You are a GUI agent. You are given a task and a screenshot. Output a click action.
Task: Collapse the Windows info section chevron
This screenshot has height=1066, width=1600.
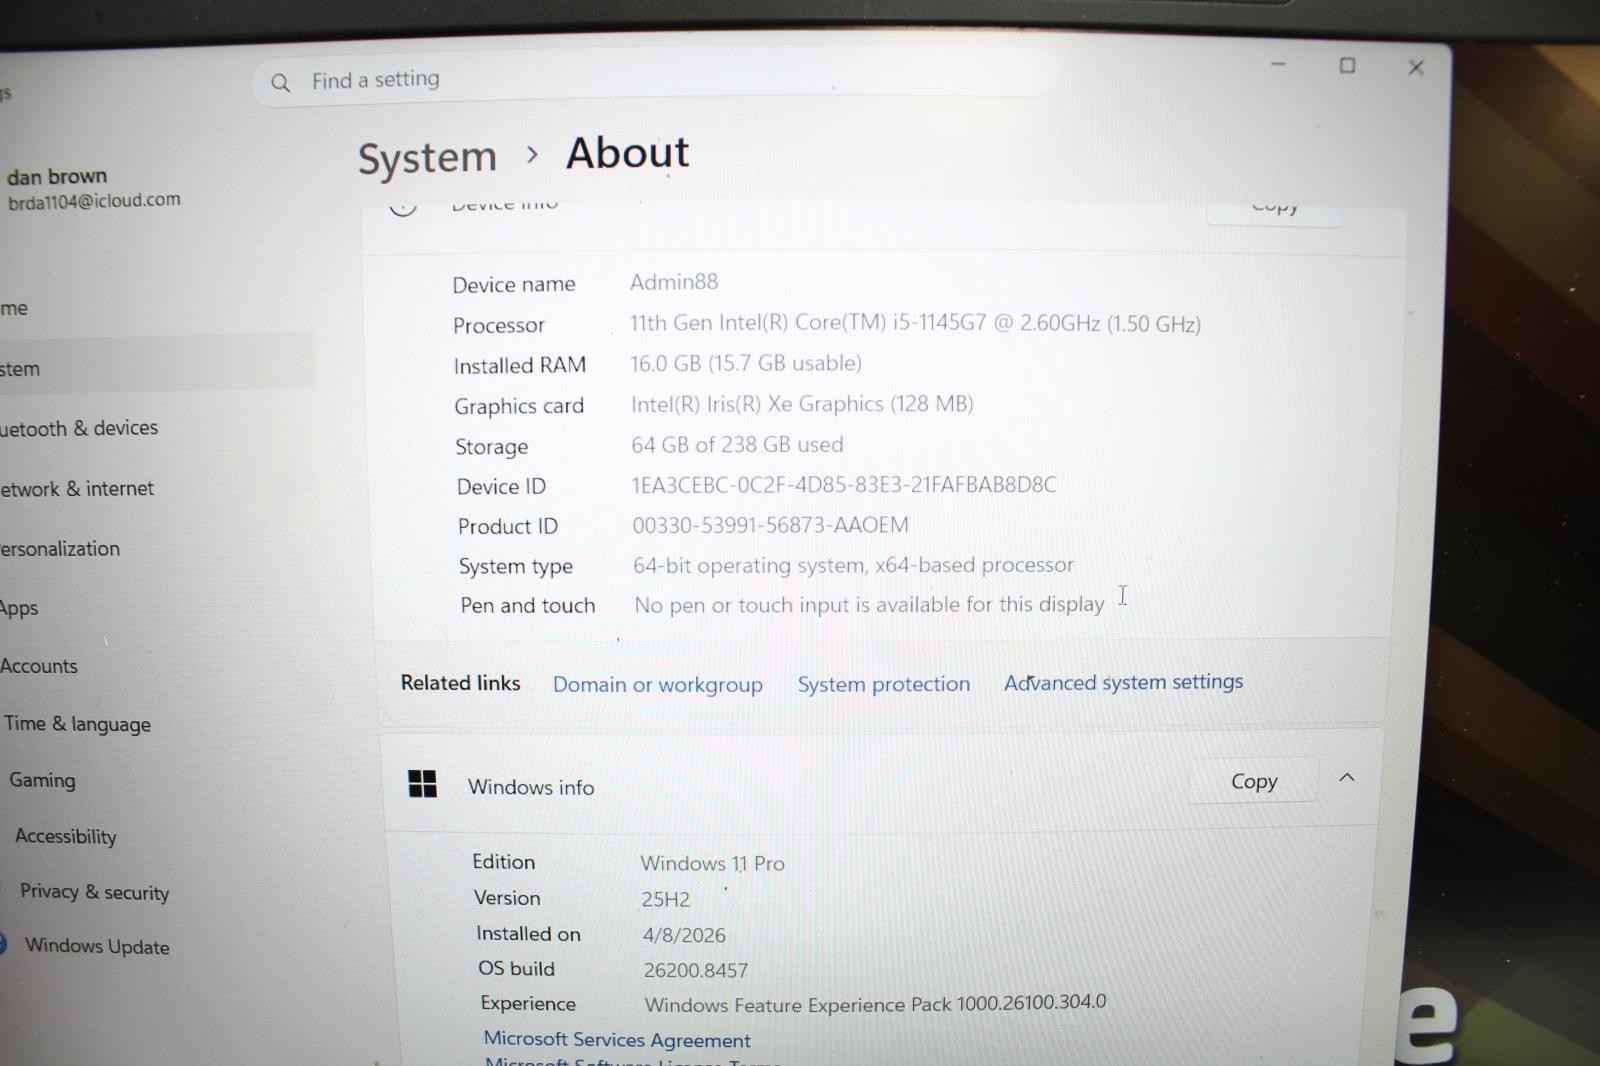(x=1347, y=778)
